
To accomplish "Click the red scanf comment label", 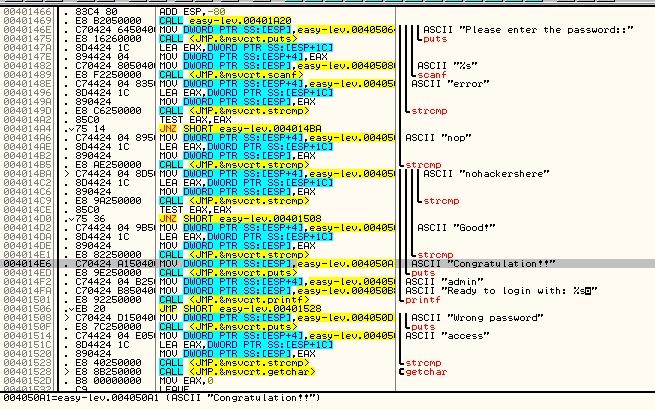I will click(432, 75).
